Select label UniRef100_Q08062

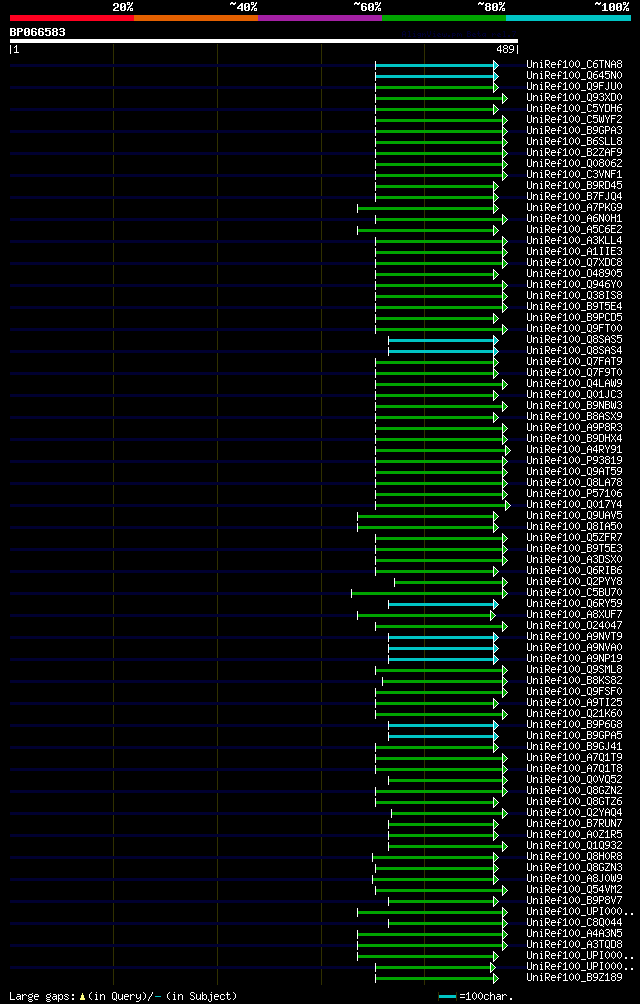pyautogui.click(x=573, y=163)
